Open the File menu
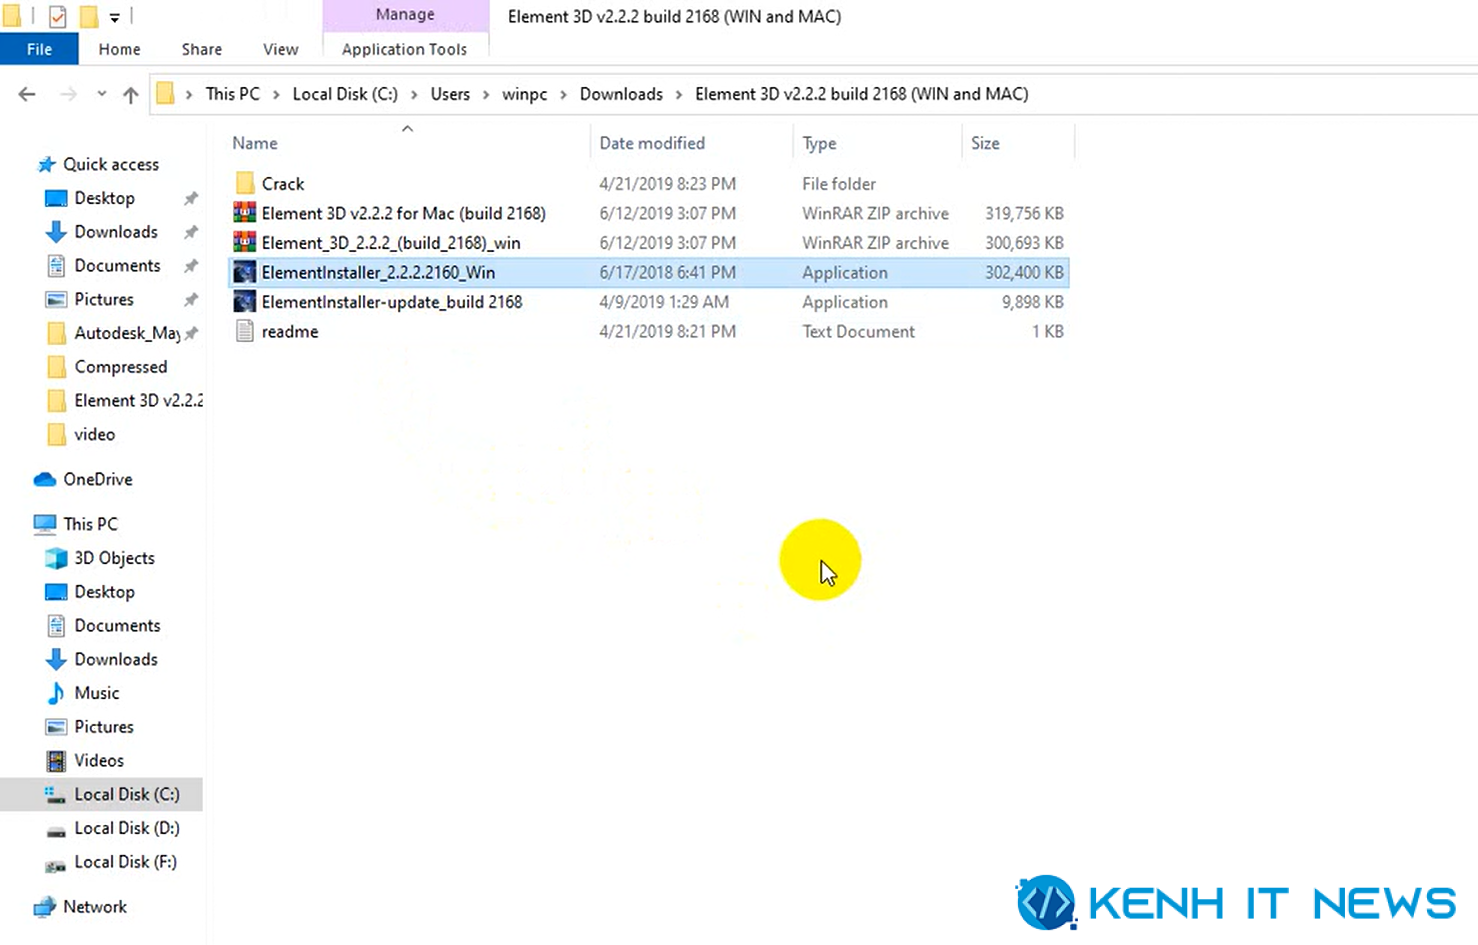 (x=39, y=49)
